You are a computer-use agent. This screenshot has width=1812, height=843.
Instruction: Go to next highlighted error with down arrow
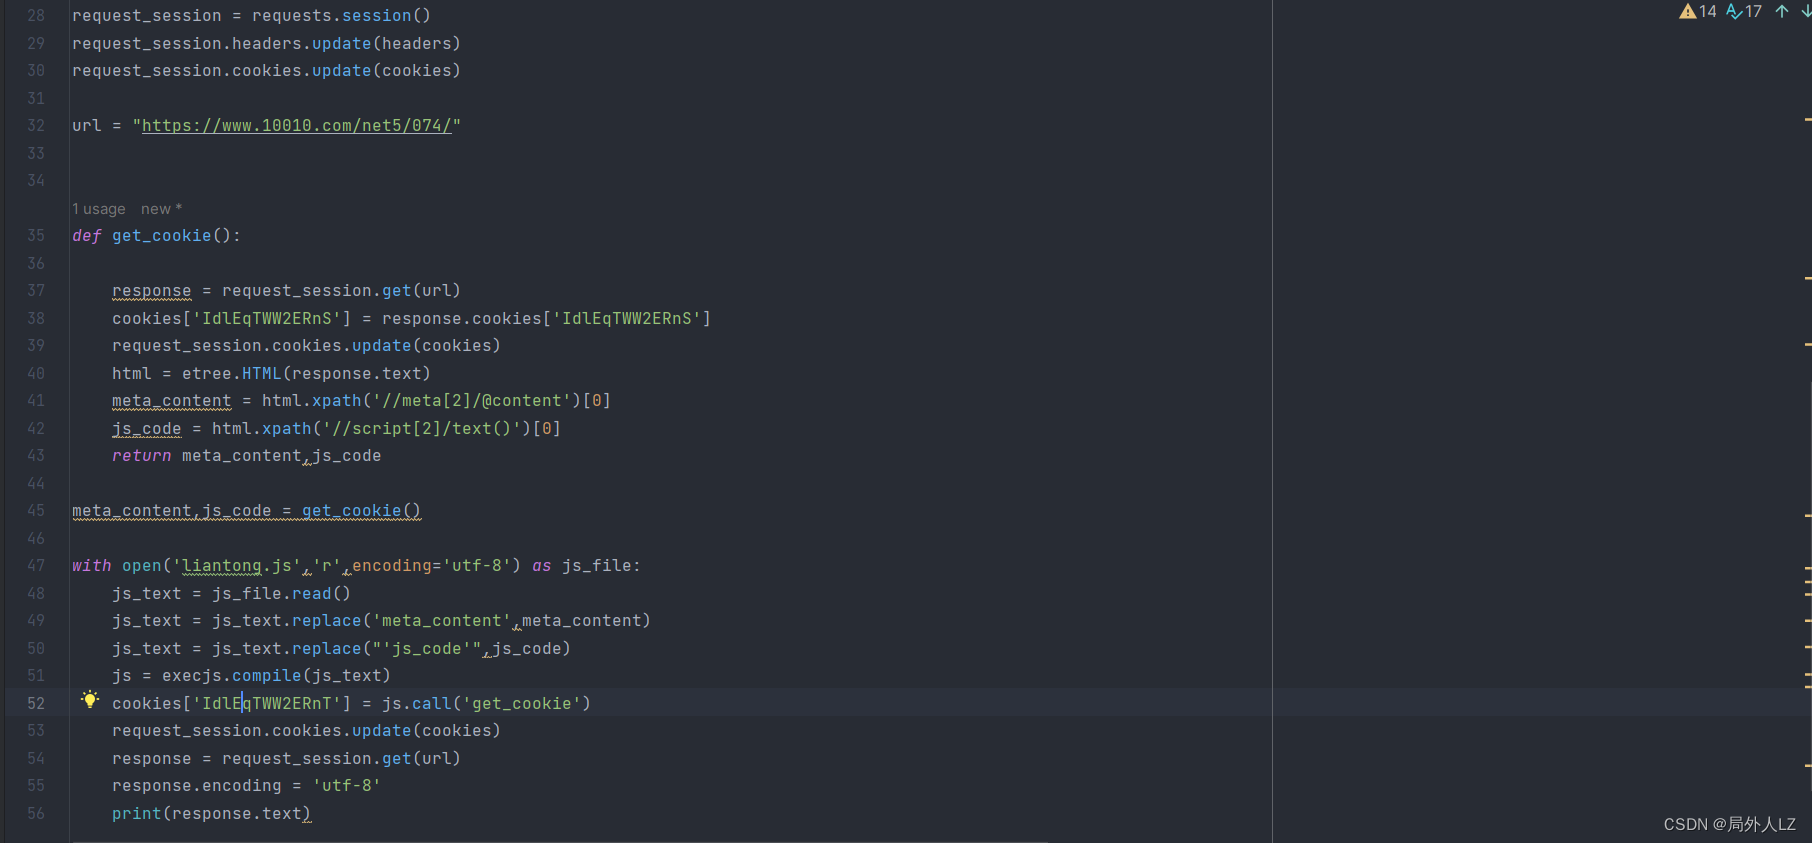pyautogui.click(x=1805, y=11)
